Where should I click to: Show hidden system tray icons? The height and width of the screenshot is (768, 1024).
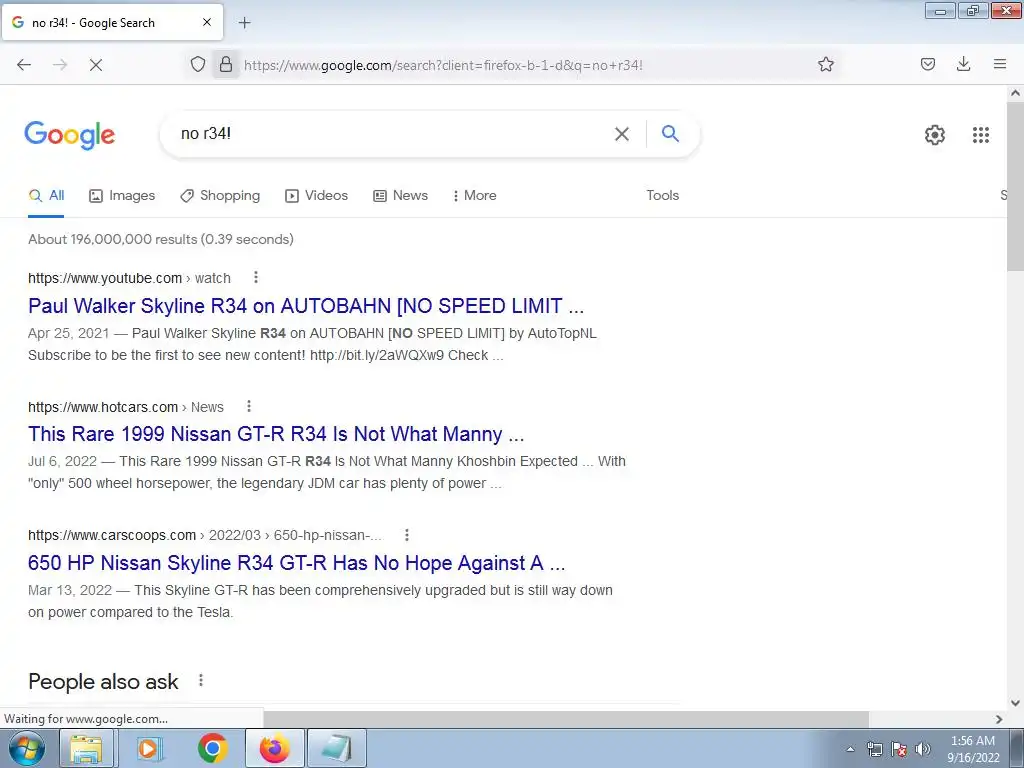(850, 749)
